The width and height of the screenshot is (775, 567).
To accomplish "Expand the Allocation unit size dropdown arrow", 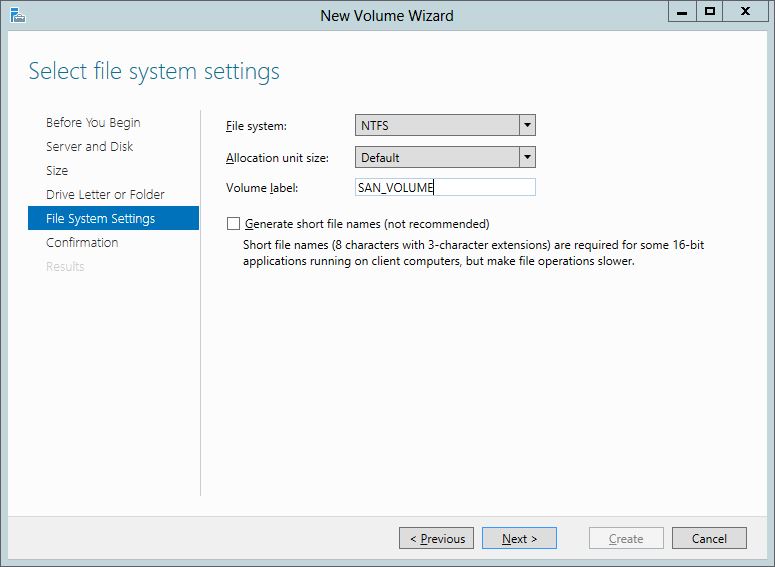I will point(527,157).
